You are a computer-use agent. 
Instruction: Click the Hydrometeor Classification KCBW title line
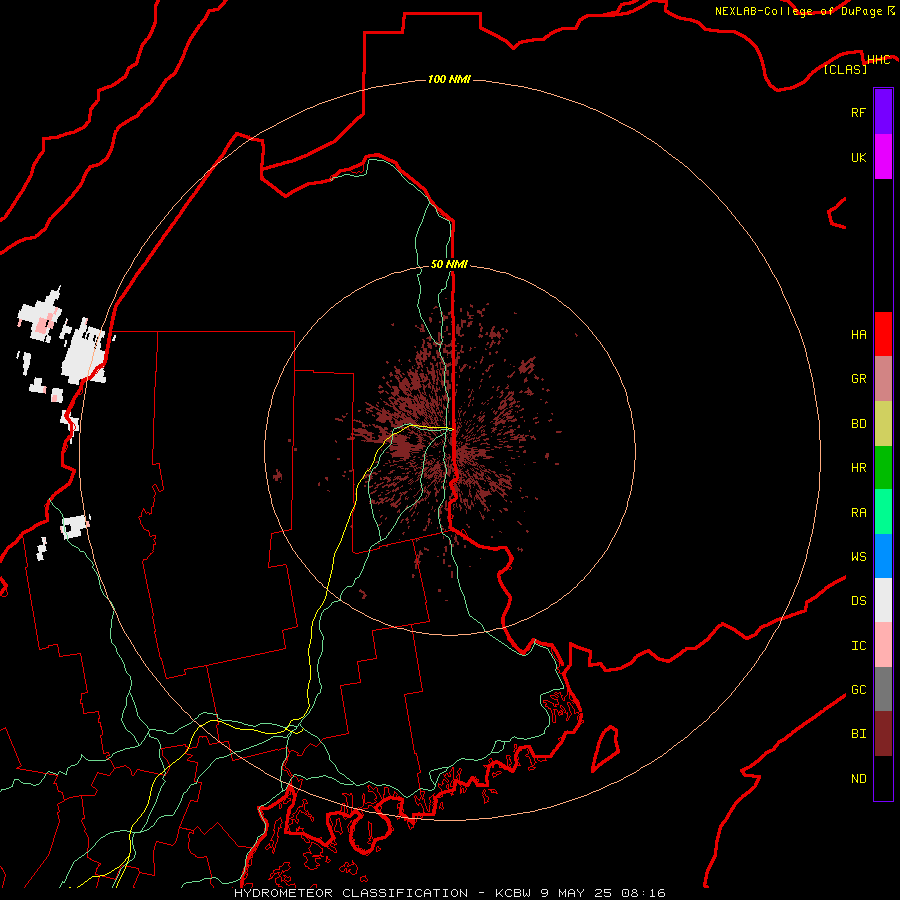[449, 893]
